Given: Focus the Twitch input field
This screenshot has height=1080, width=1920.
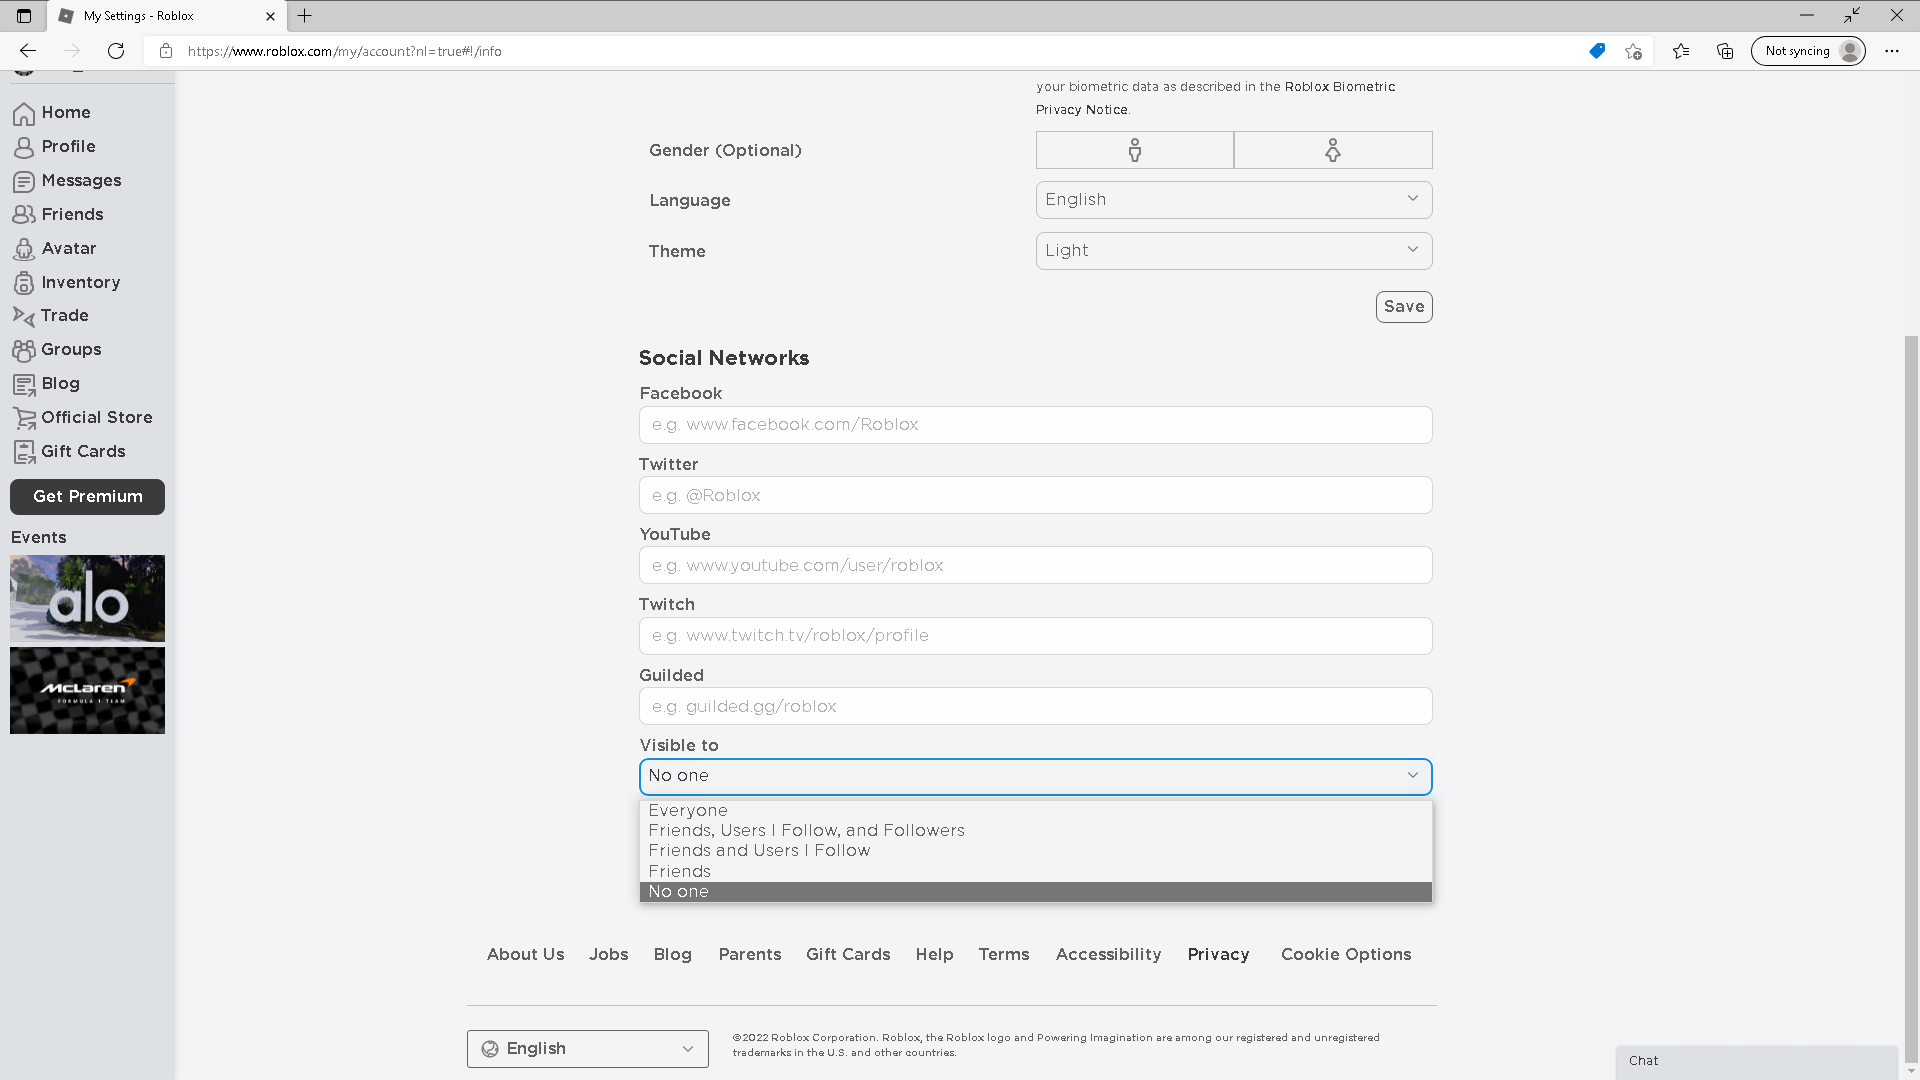Looking at the screenshot, I should (1035, 636).
